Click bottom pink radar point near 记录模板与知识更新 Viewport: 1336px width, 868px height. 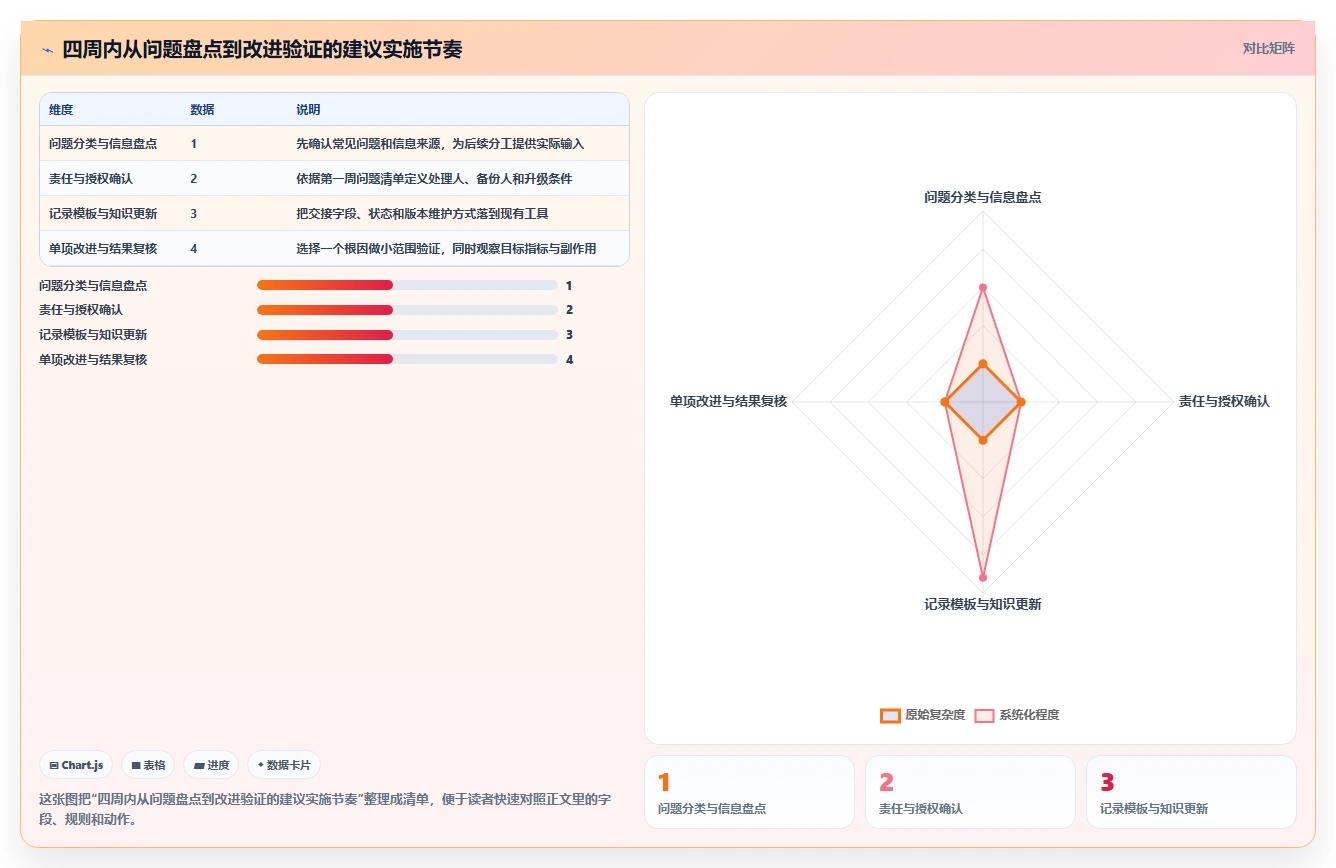983,577
